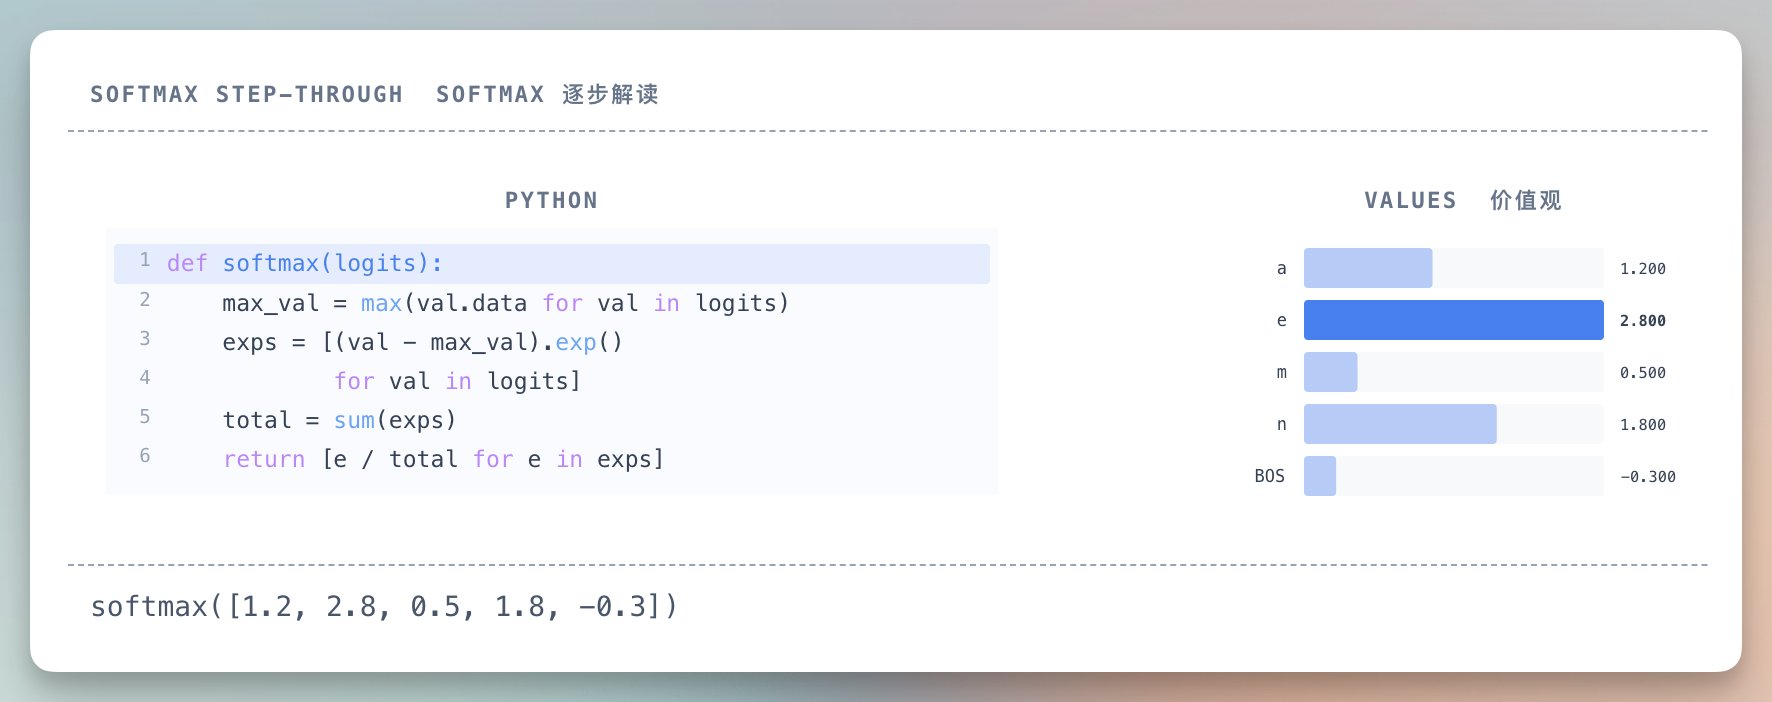The height and width of the screenshot is (702, 1772).
Task: Click the 'PYTHON' panel heading
Action: (551, 200)
